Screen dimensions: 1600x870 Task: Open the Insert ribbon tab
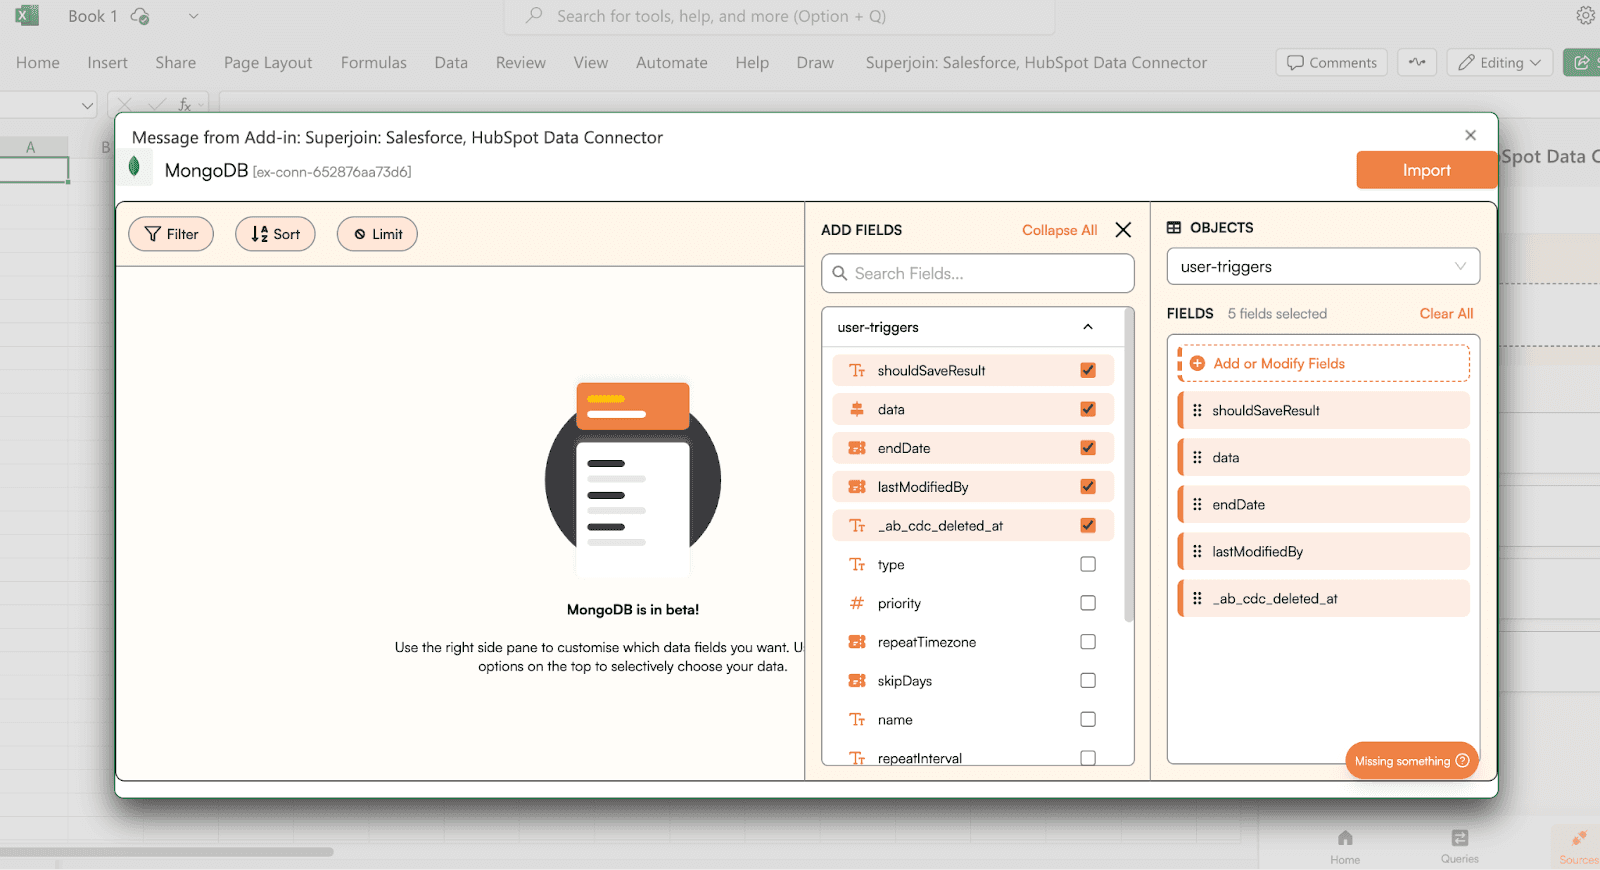click(107, 62)
